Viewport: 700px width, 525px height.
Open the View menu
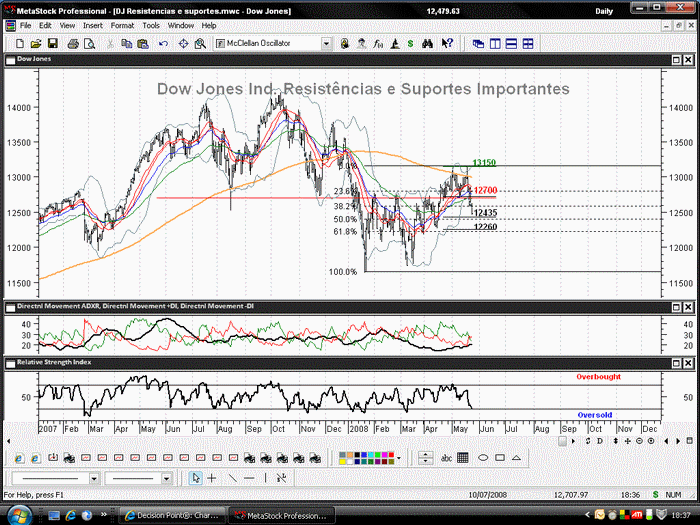(x=67, y=25)
